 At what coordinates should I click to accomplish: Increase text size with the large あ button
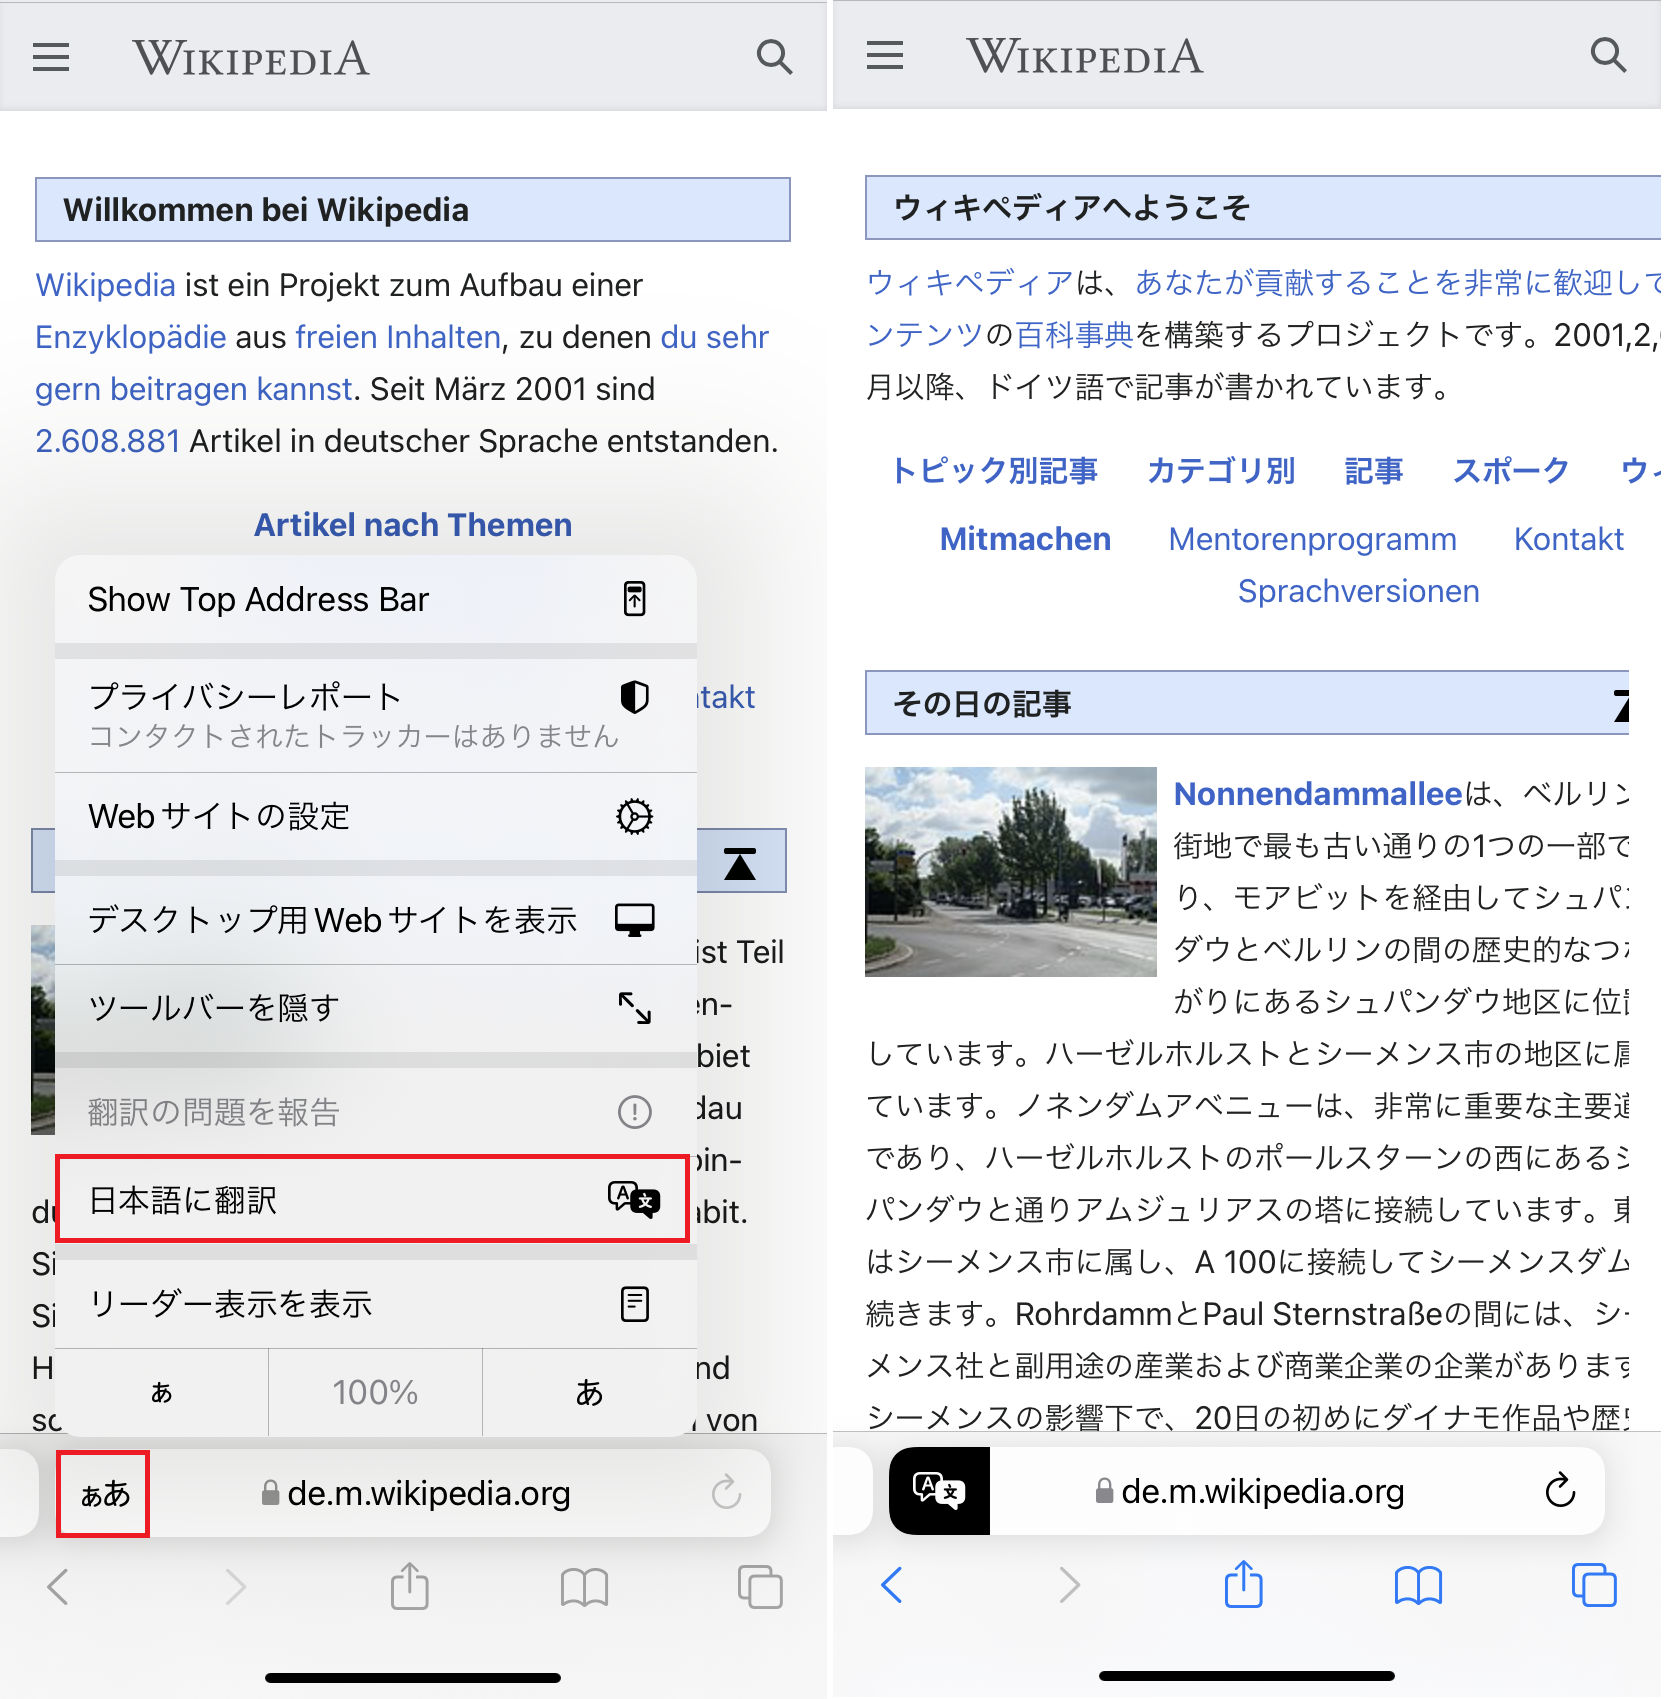tap(590, 1392)
